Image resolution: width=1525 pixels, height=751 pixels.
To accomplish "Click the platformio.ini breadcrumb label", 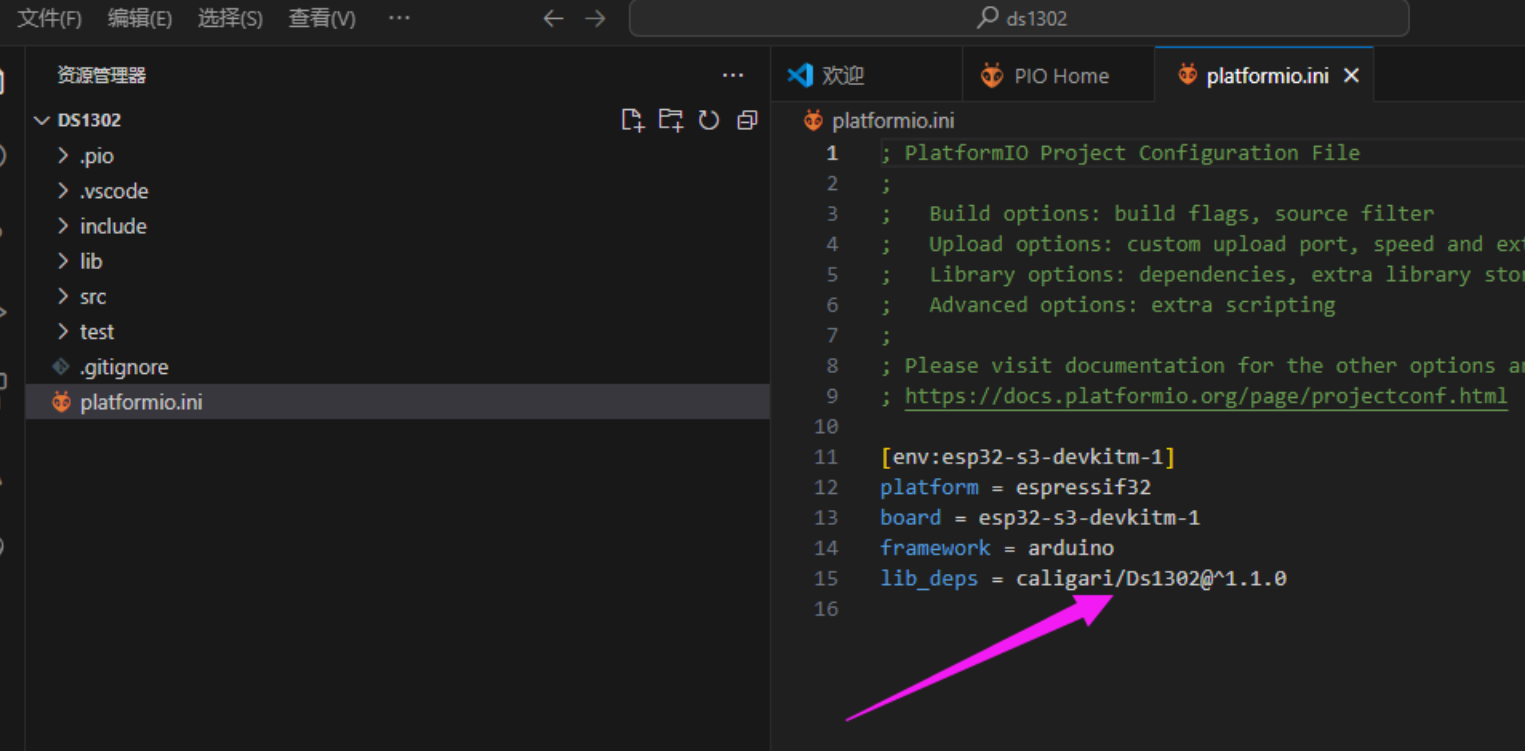I will [893, 121].
